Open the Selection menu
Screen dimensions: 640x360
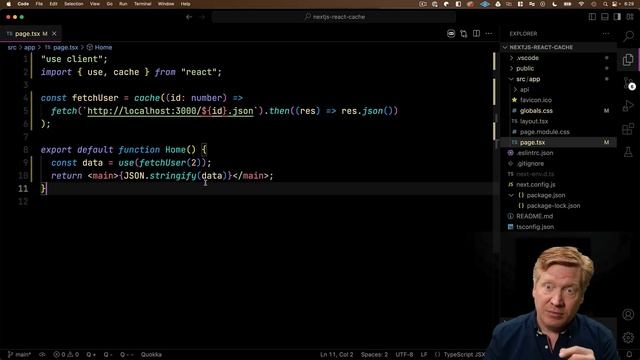(74, 4)
